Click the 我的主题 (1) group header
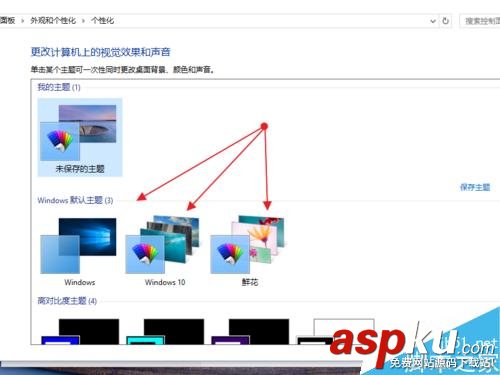 [59, 87]
